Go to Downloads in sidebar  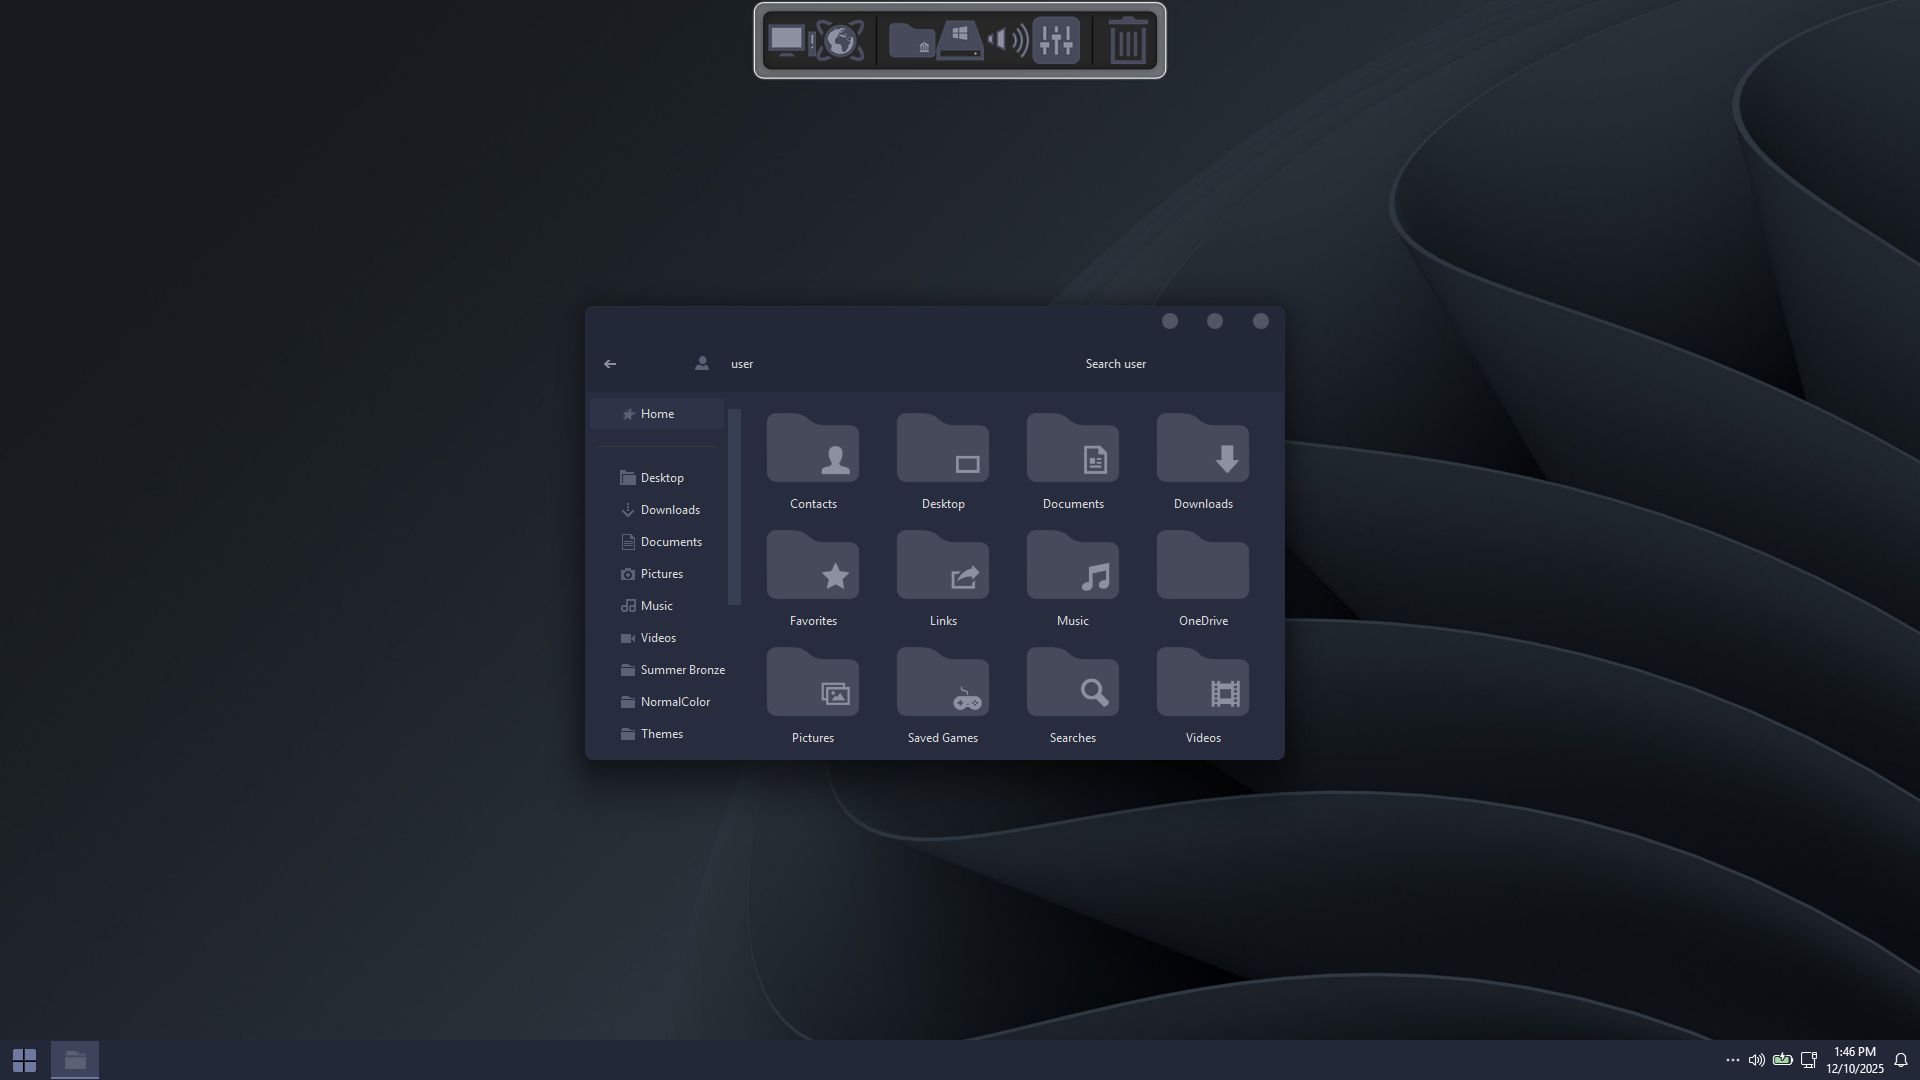[669, 510]
